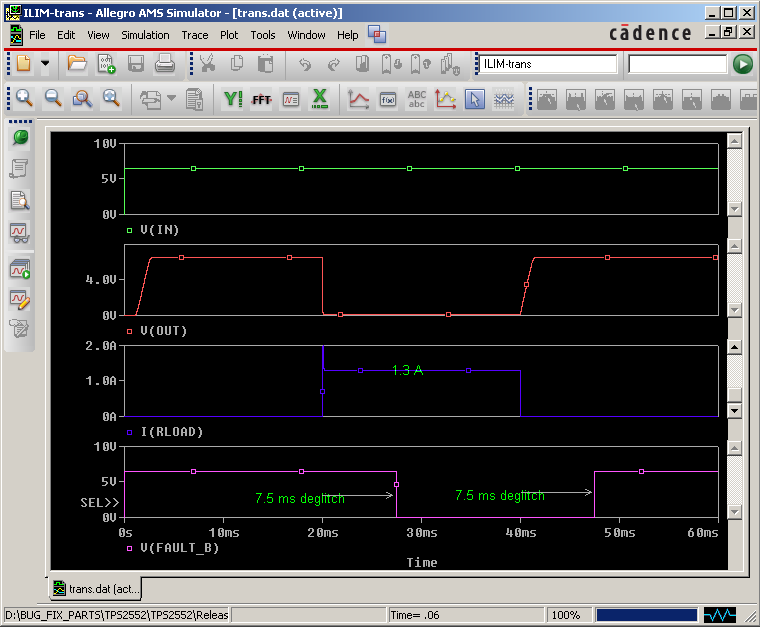
Task: Click the Print icon in toolbar
Action: 165,64
